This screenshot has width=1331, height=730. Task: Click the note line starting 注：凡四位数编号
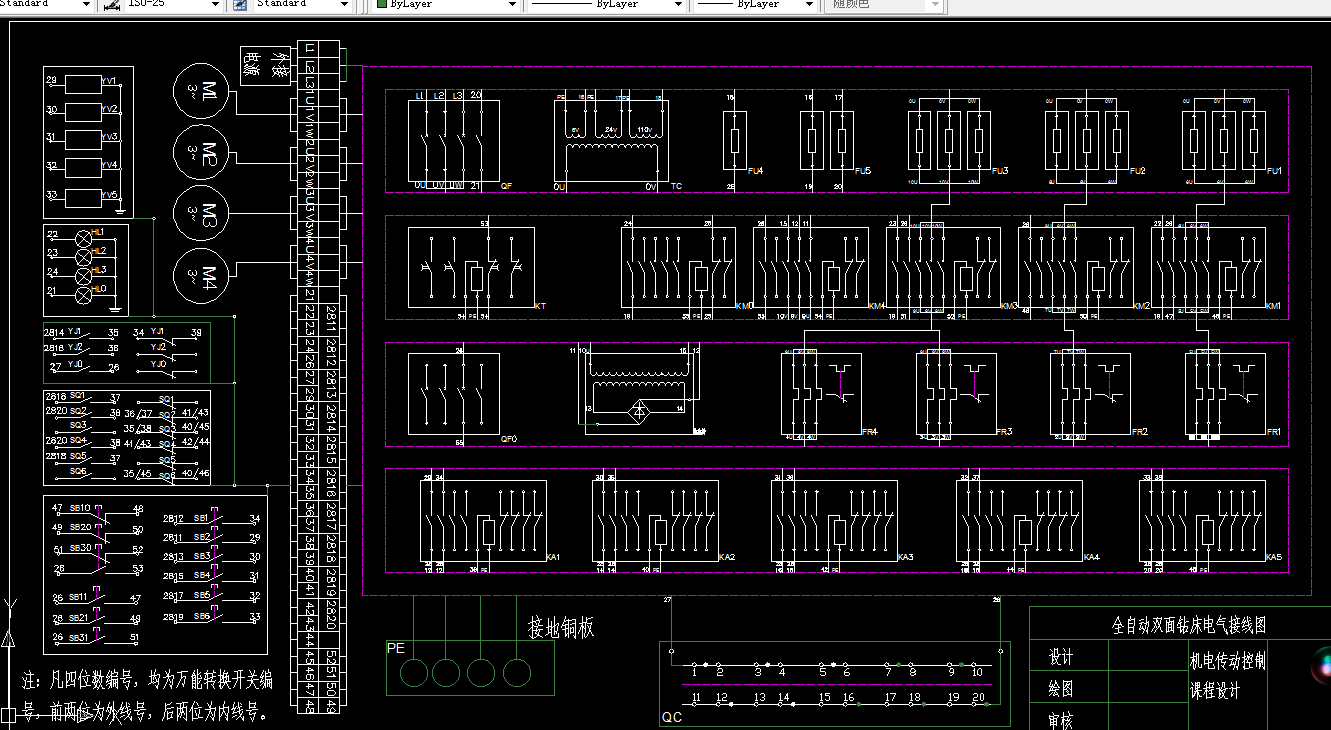click(x=147, y=682)
